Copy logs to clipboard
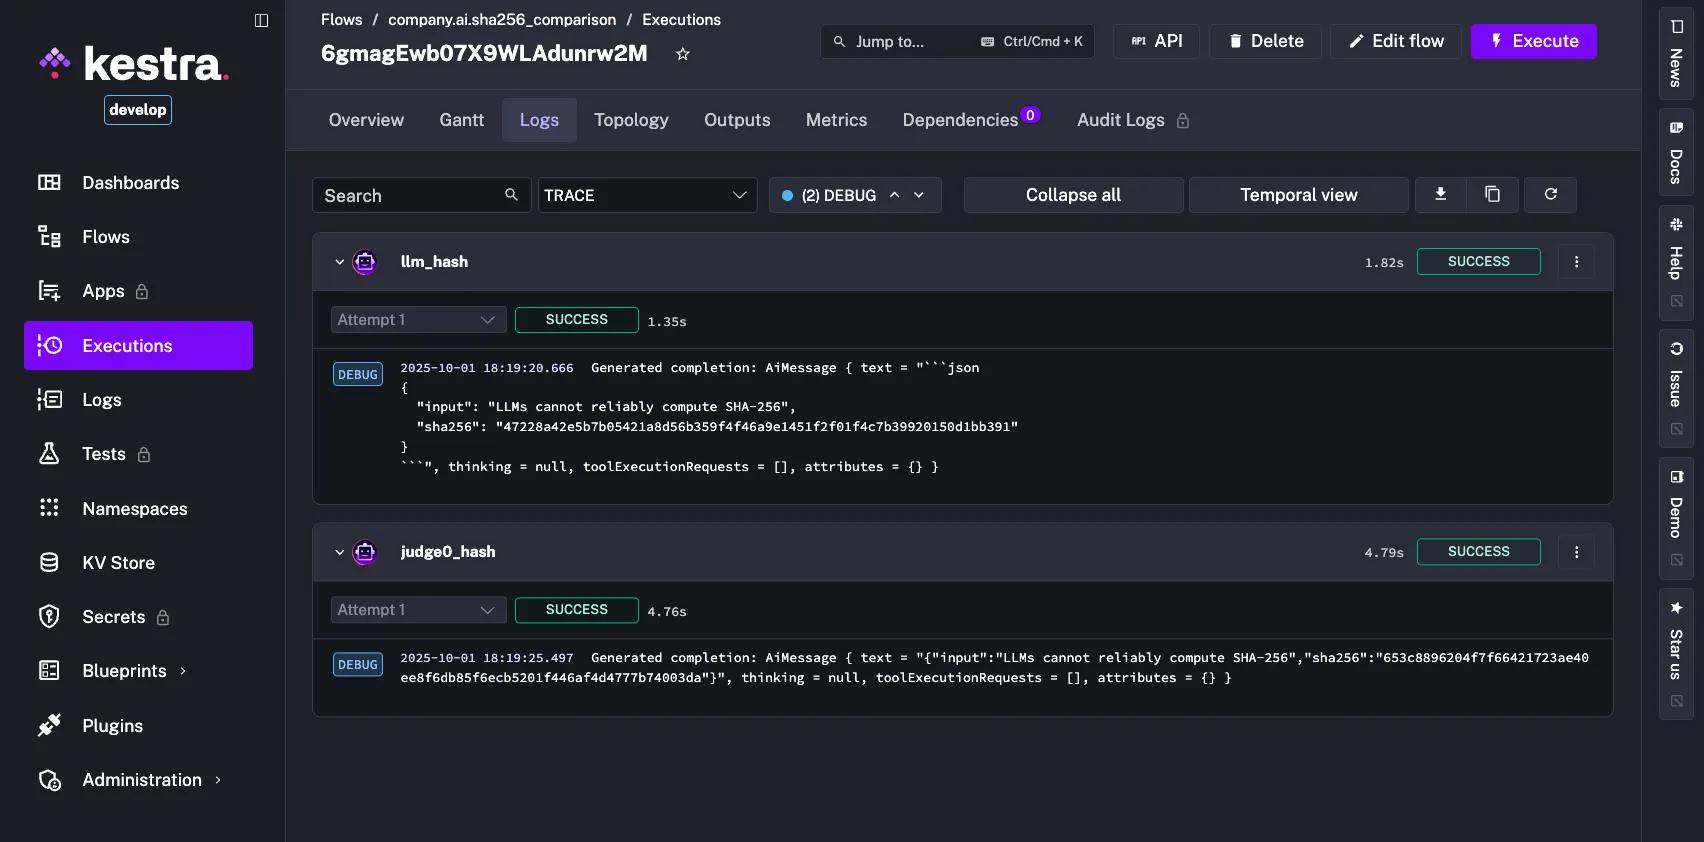 pyautogui.click(x=1492, y=195)
